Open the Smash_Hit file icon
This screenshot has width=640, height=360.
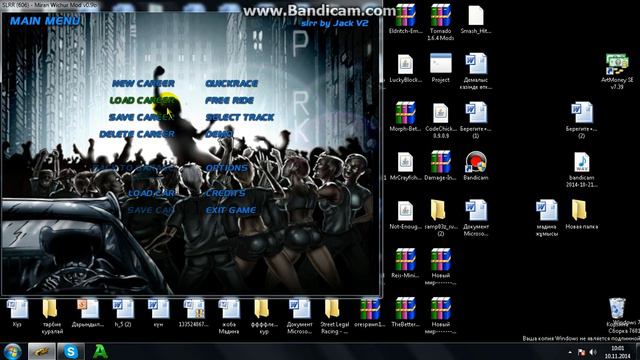click(x=476, y=16)
